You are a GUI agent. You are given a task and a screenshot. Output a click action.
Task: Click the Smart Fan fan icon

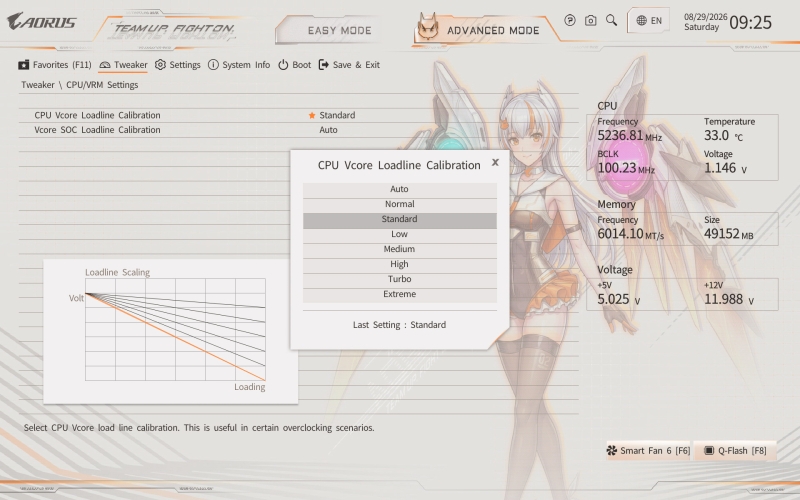coord(611,451)
